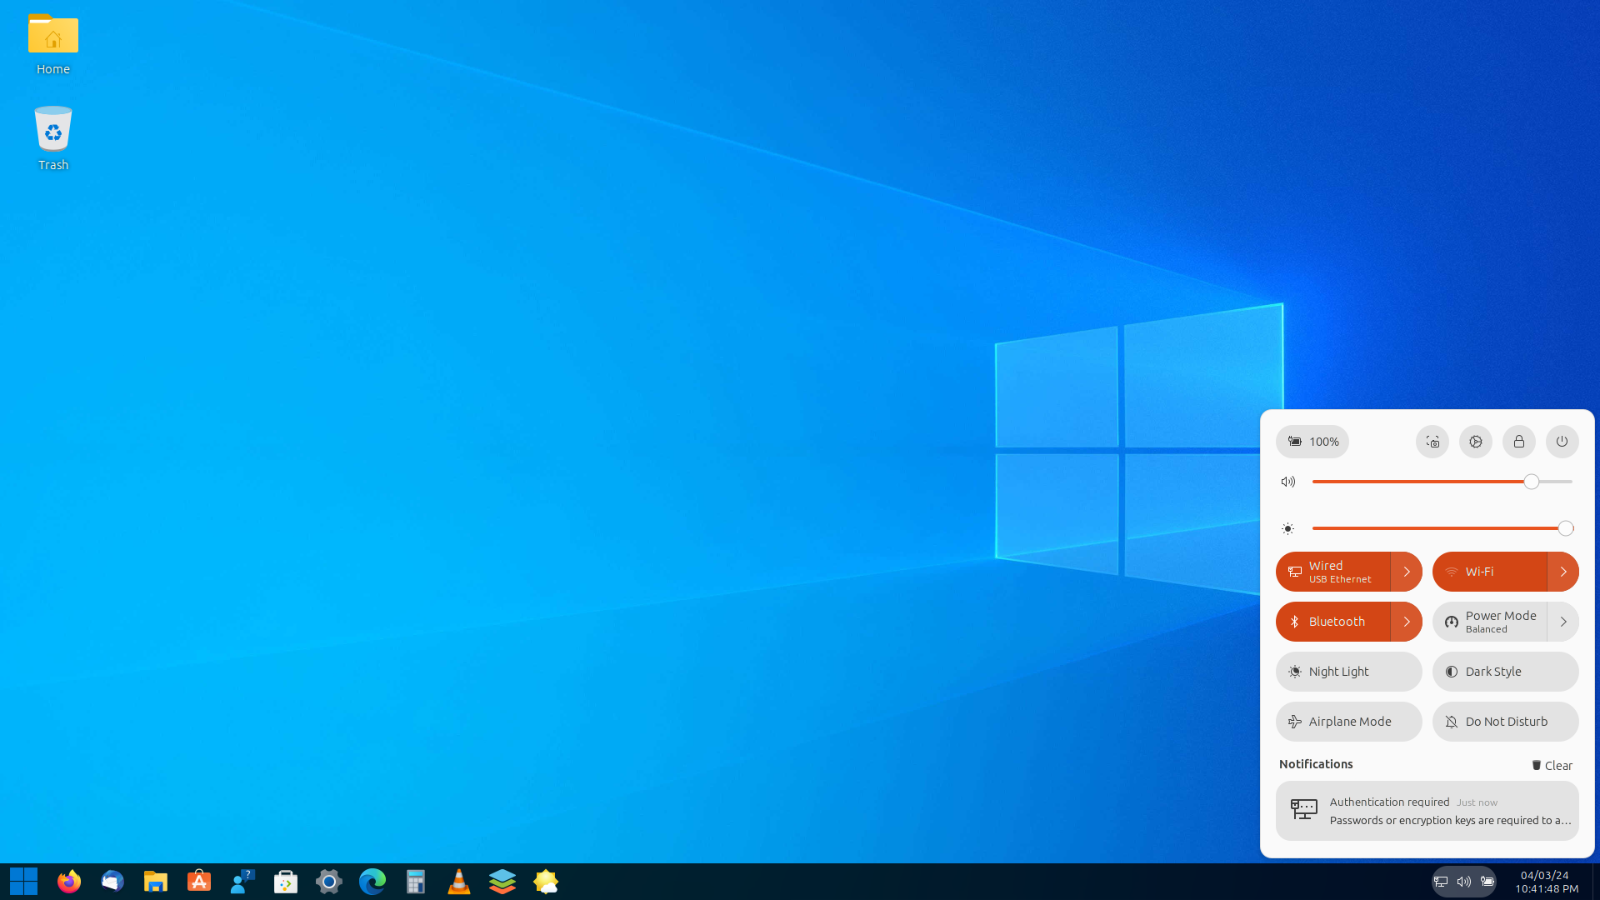The width and height of the screenshot is (1600, 900).
Task: Take a screenshot using the camera icon
Action: coord(1432,441)
